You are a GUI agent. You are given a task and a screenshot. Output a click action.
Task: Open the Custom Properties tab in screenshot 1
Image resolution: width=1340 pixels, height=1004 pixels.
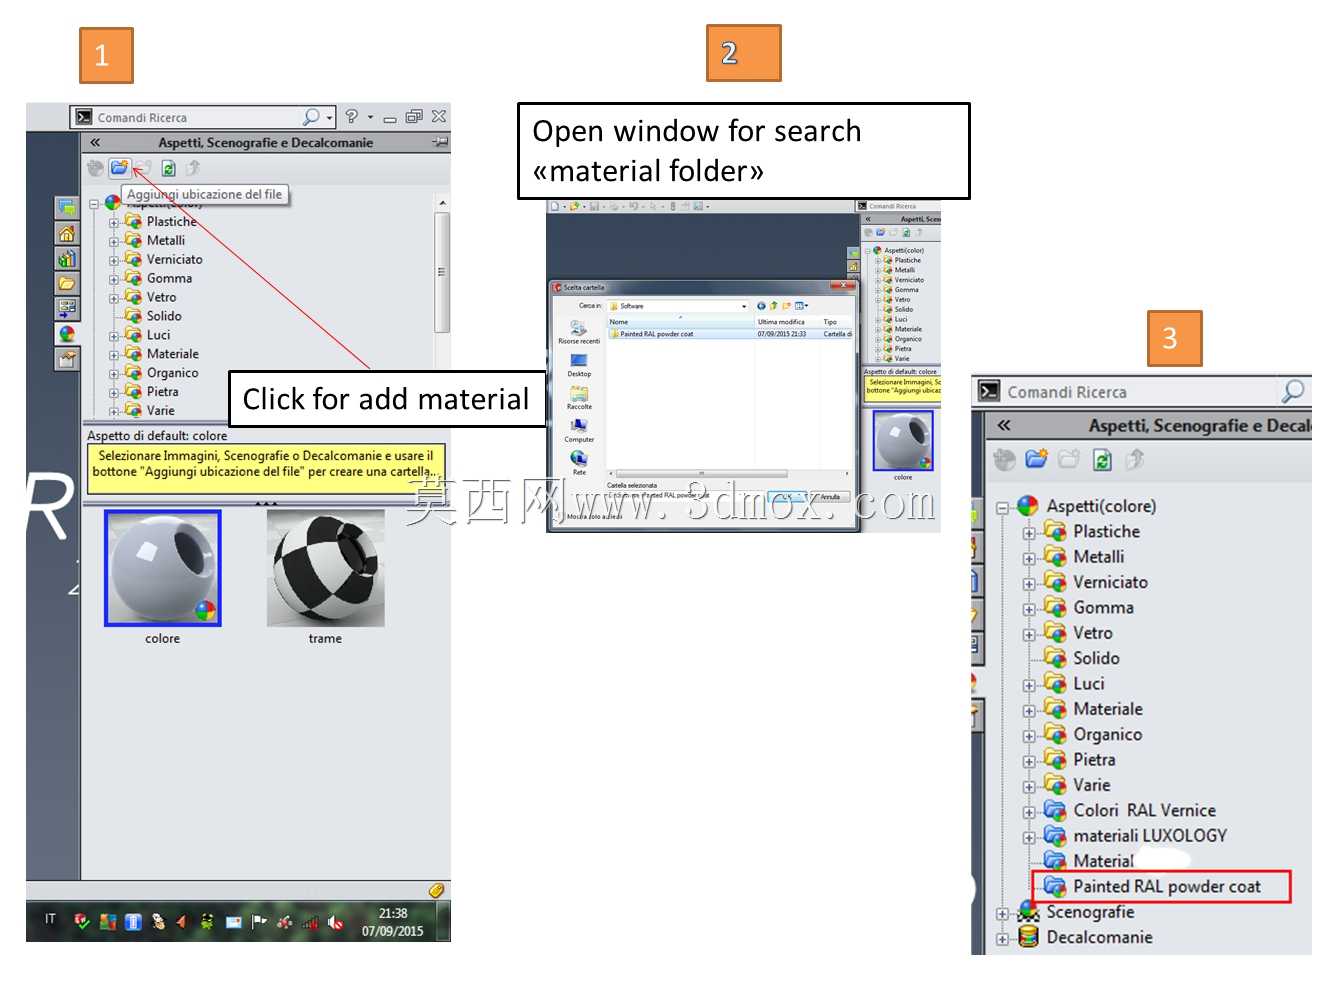(x=67, y=358)
